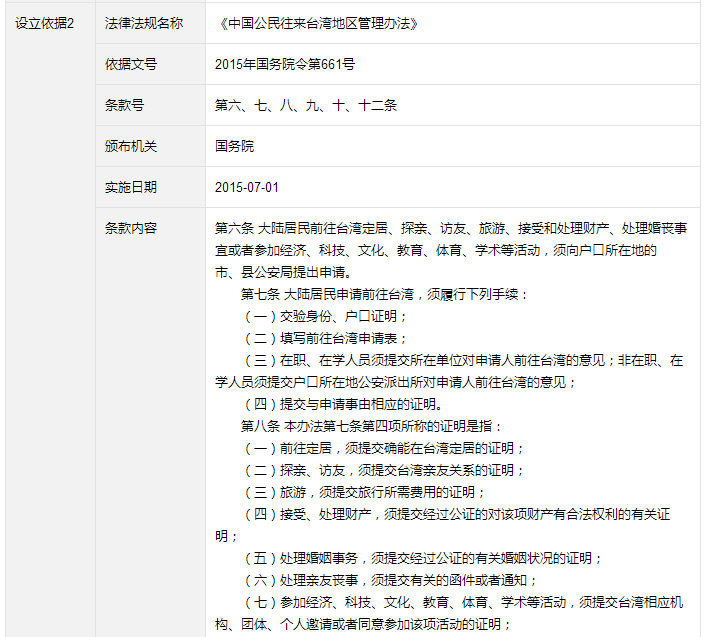
Task: Click the 颁布机关 label
Action: click(x=131, y=146)
